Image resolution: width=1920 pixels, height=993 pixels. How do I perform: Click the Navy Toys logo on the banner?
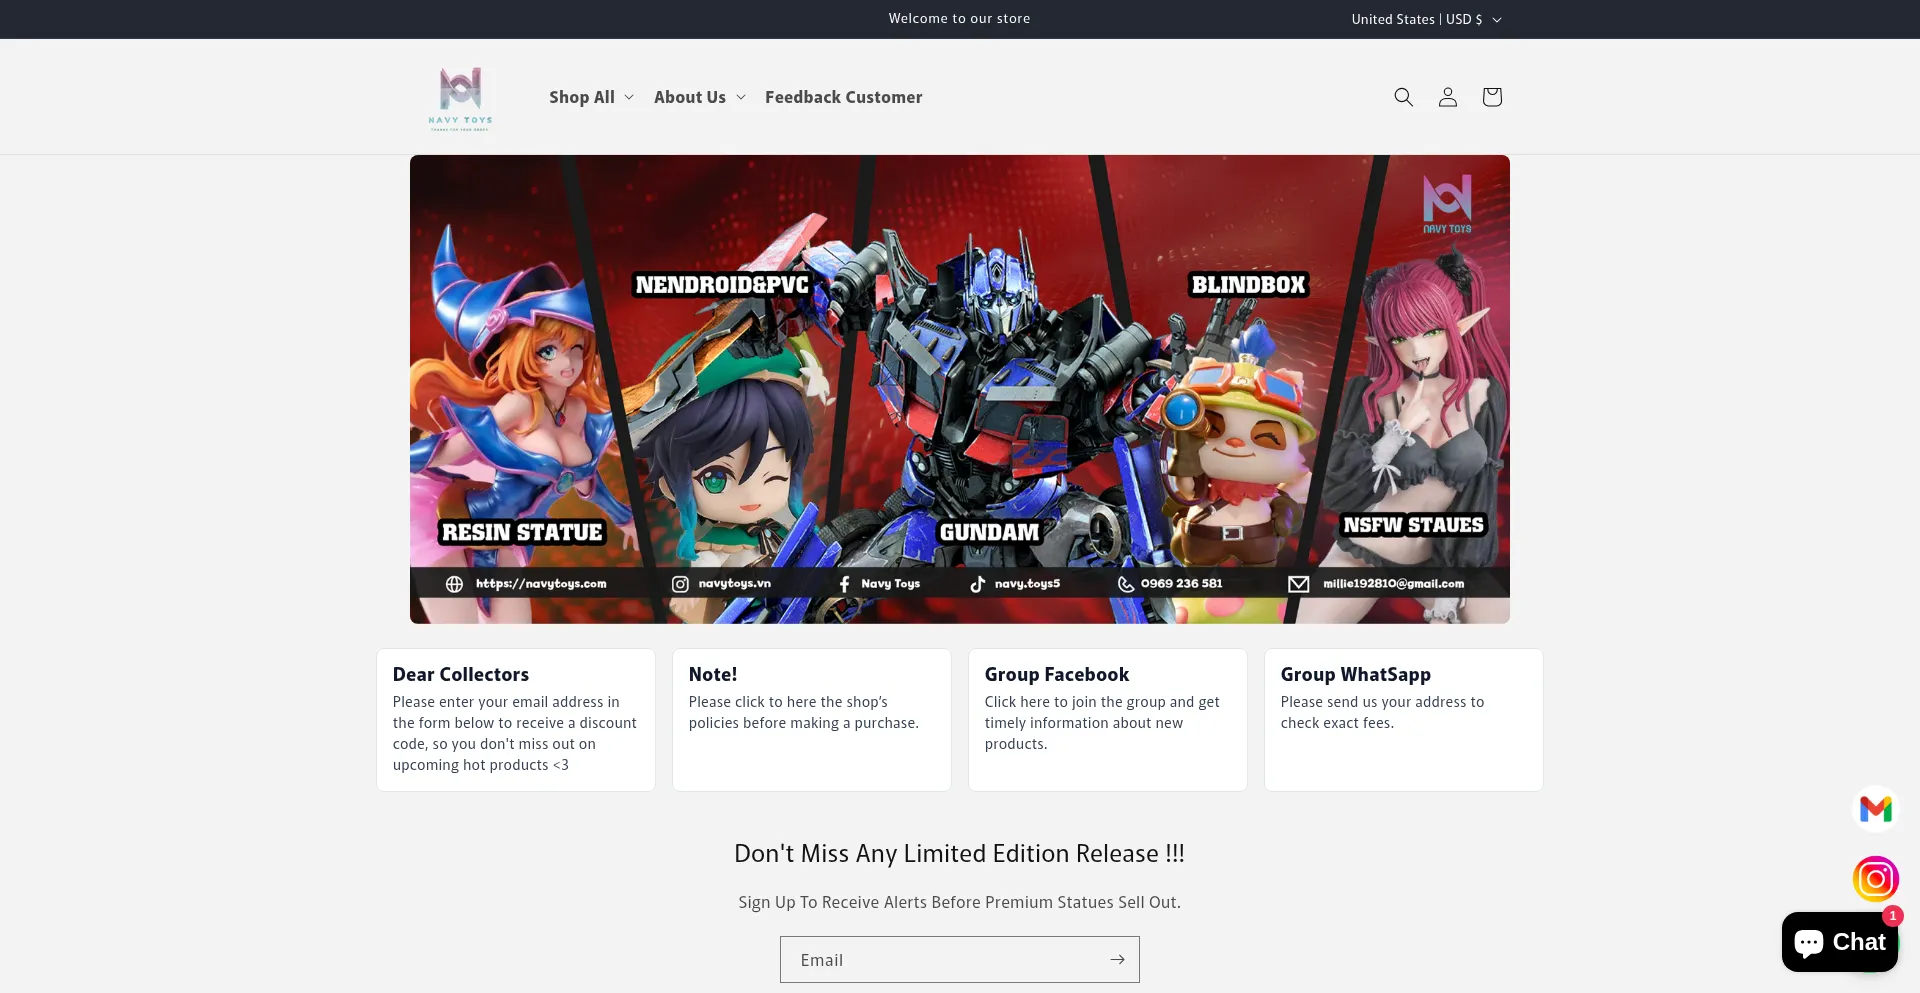[1447, 204]
